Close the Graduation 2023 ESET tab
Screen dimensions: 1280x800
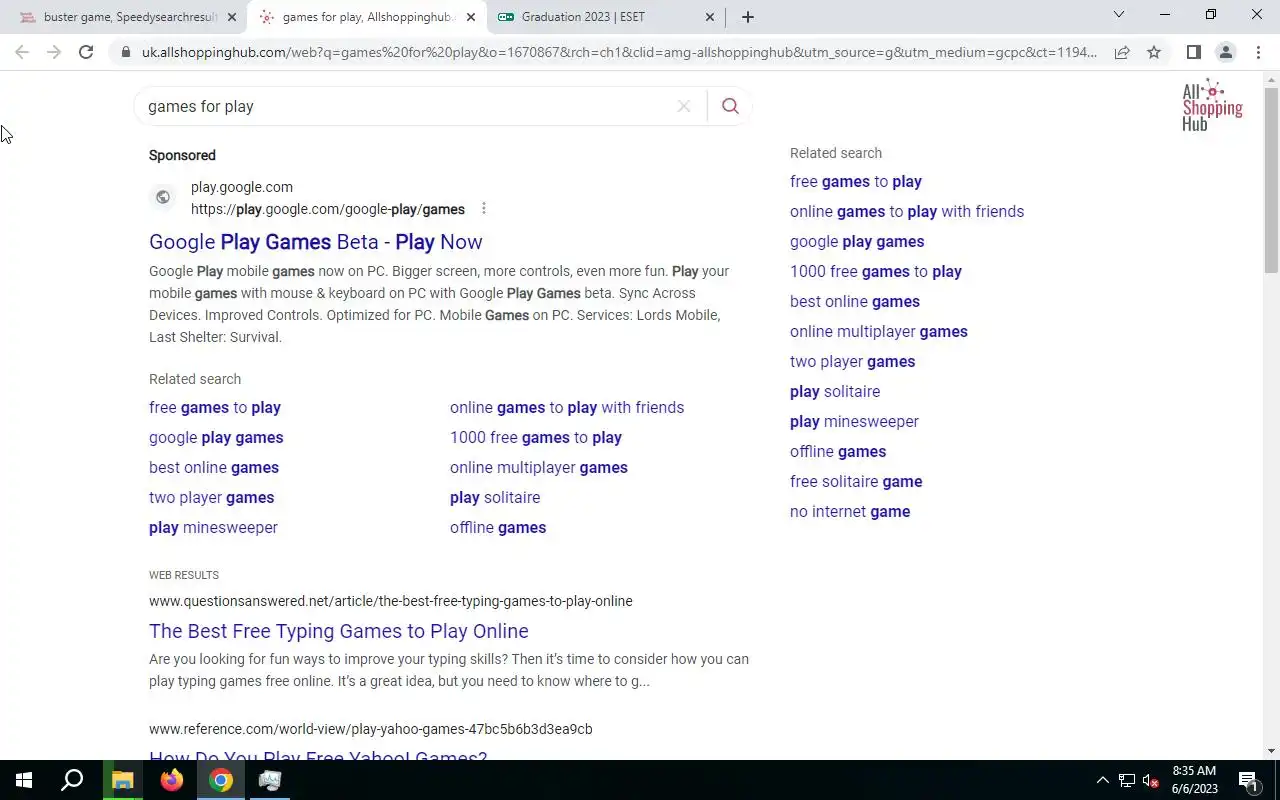[x=710, y=17]
